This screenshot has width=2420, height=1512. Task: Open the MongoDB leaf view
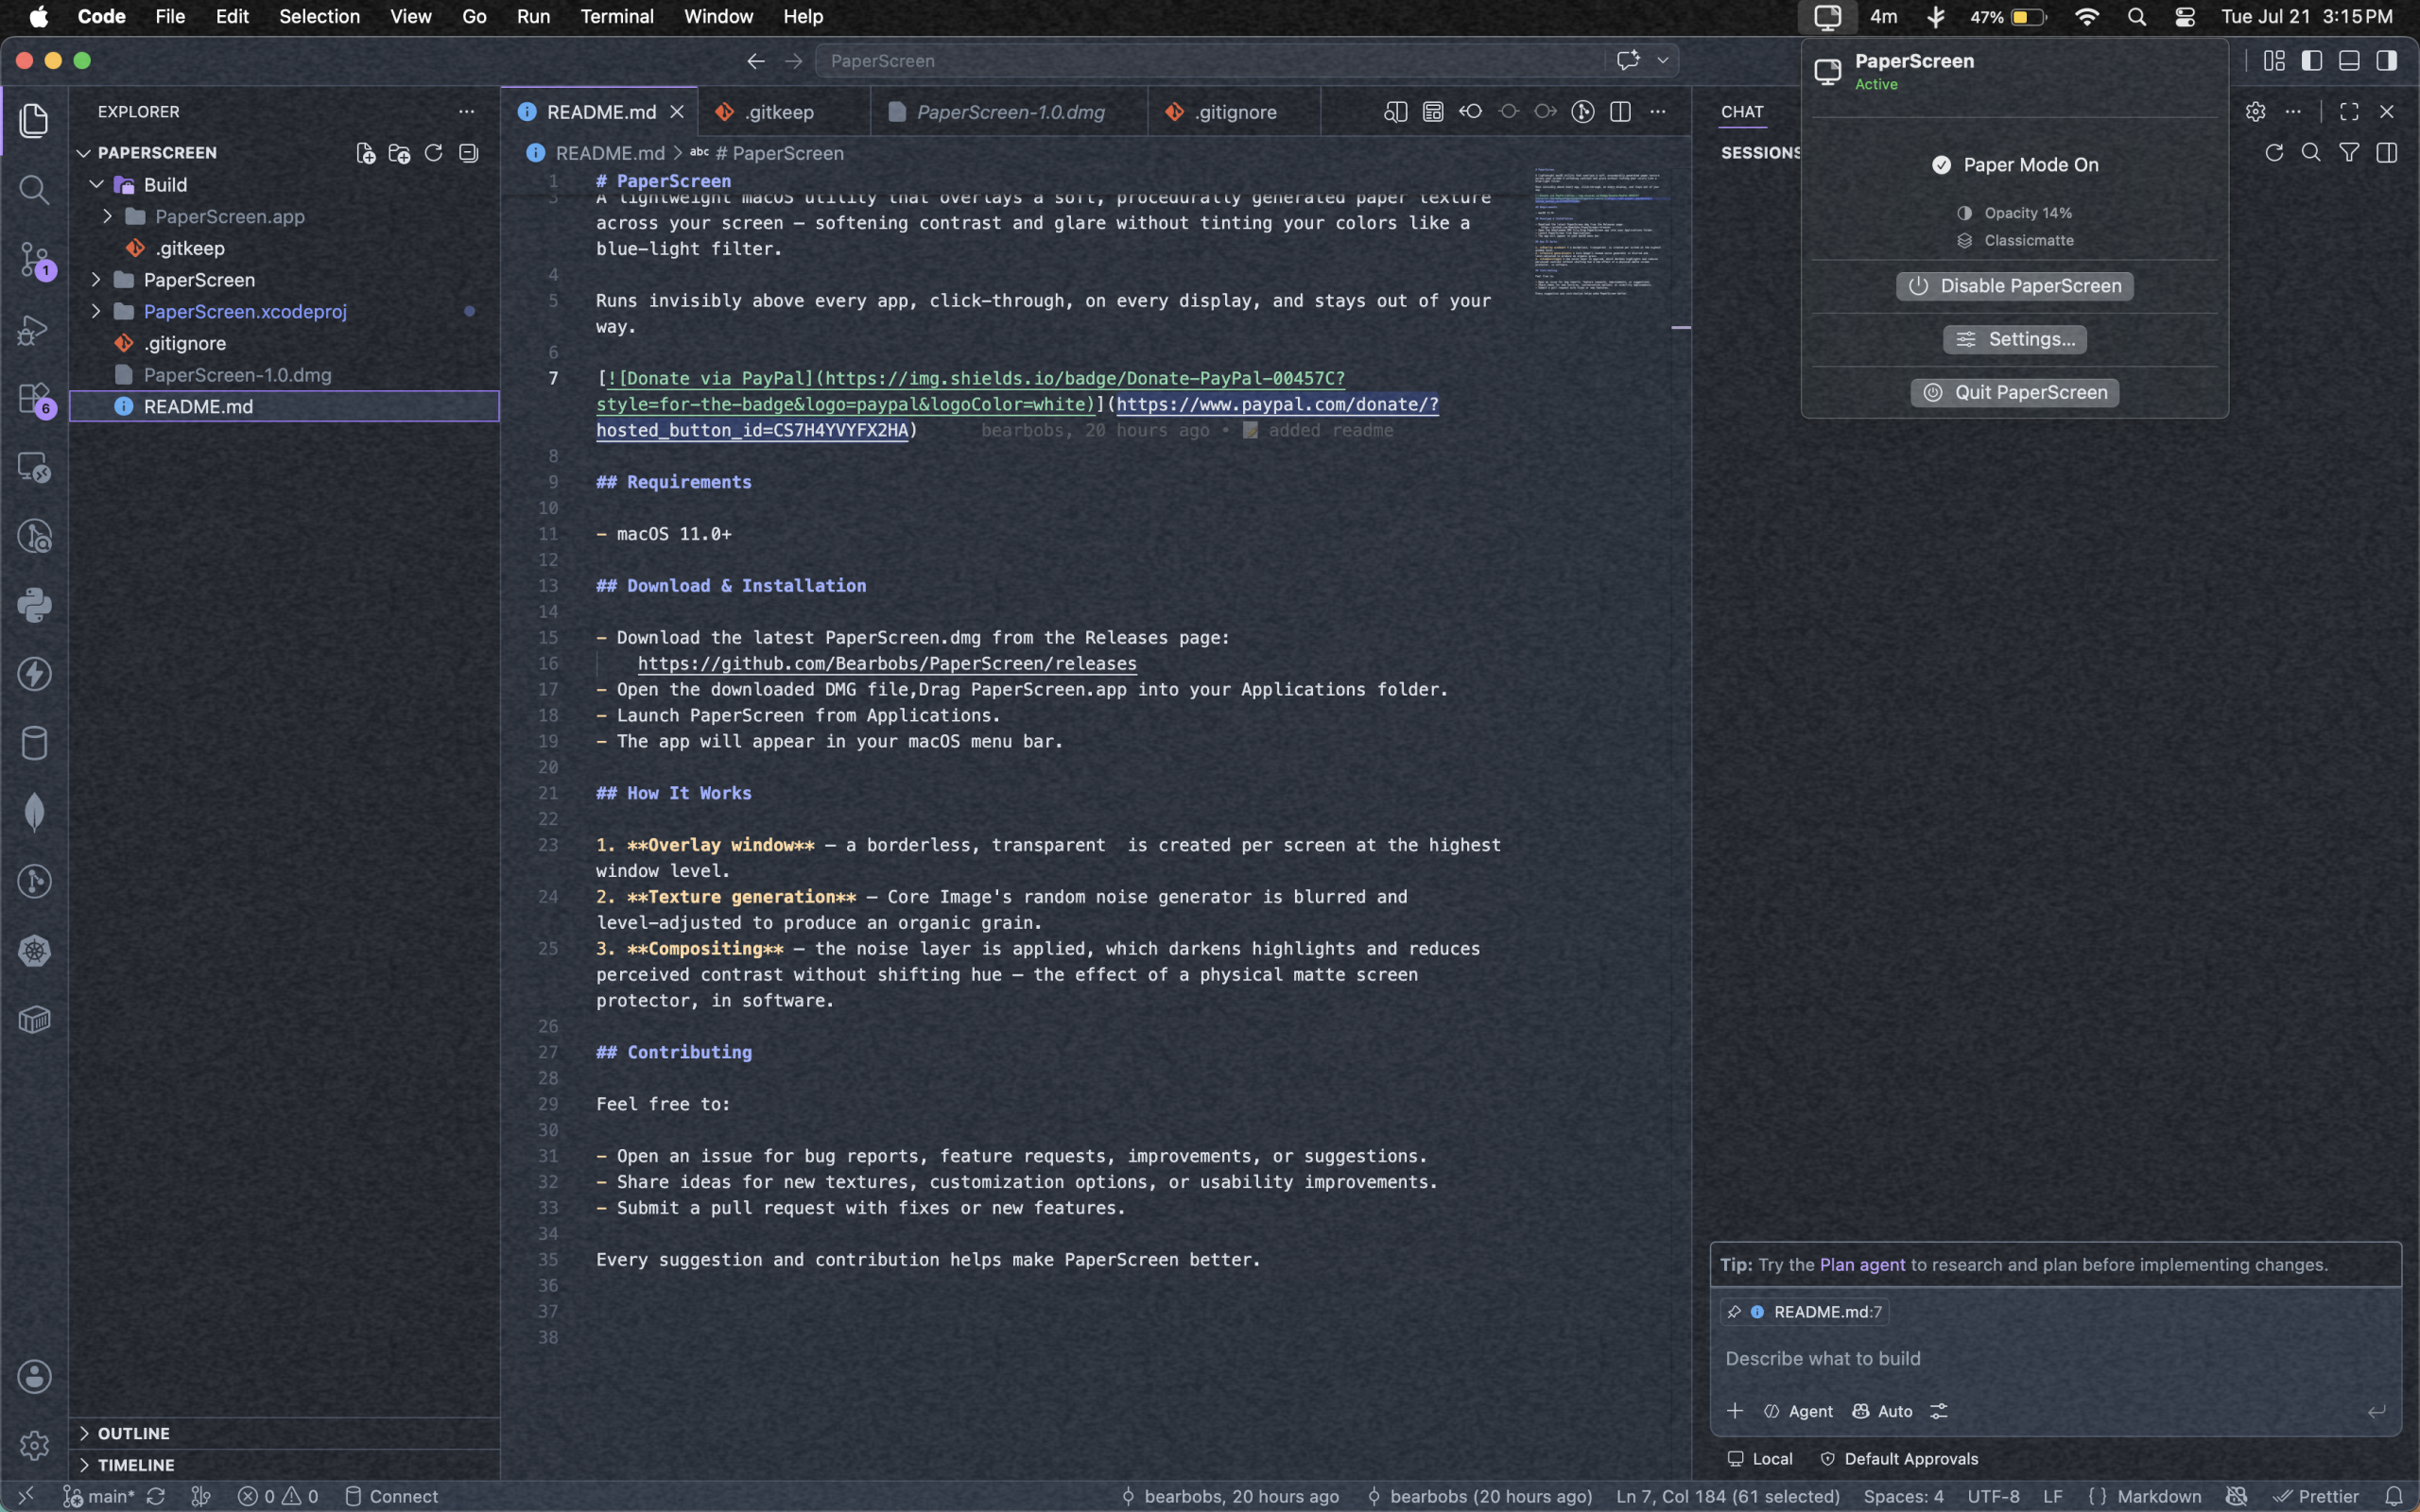[x=34, y=812]
